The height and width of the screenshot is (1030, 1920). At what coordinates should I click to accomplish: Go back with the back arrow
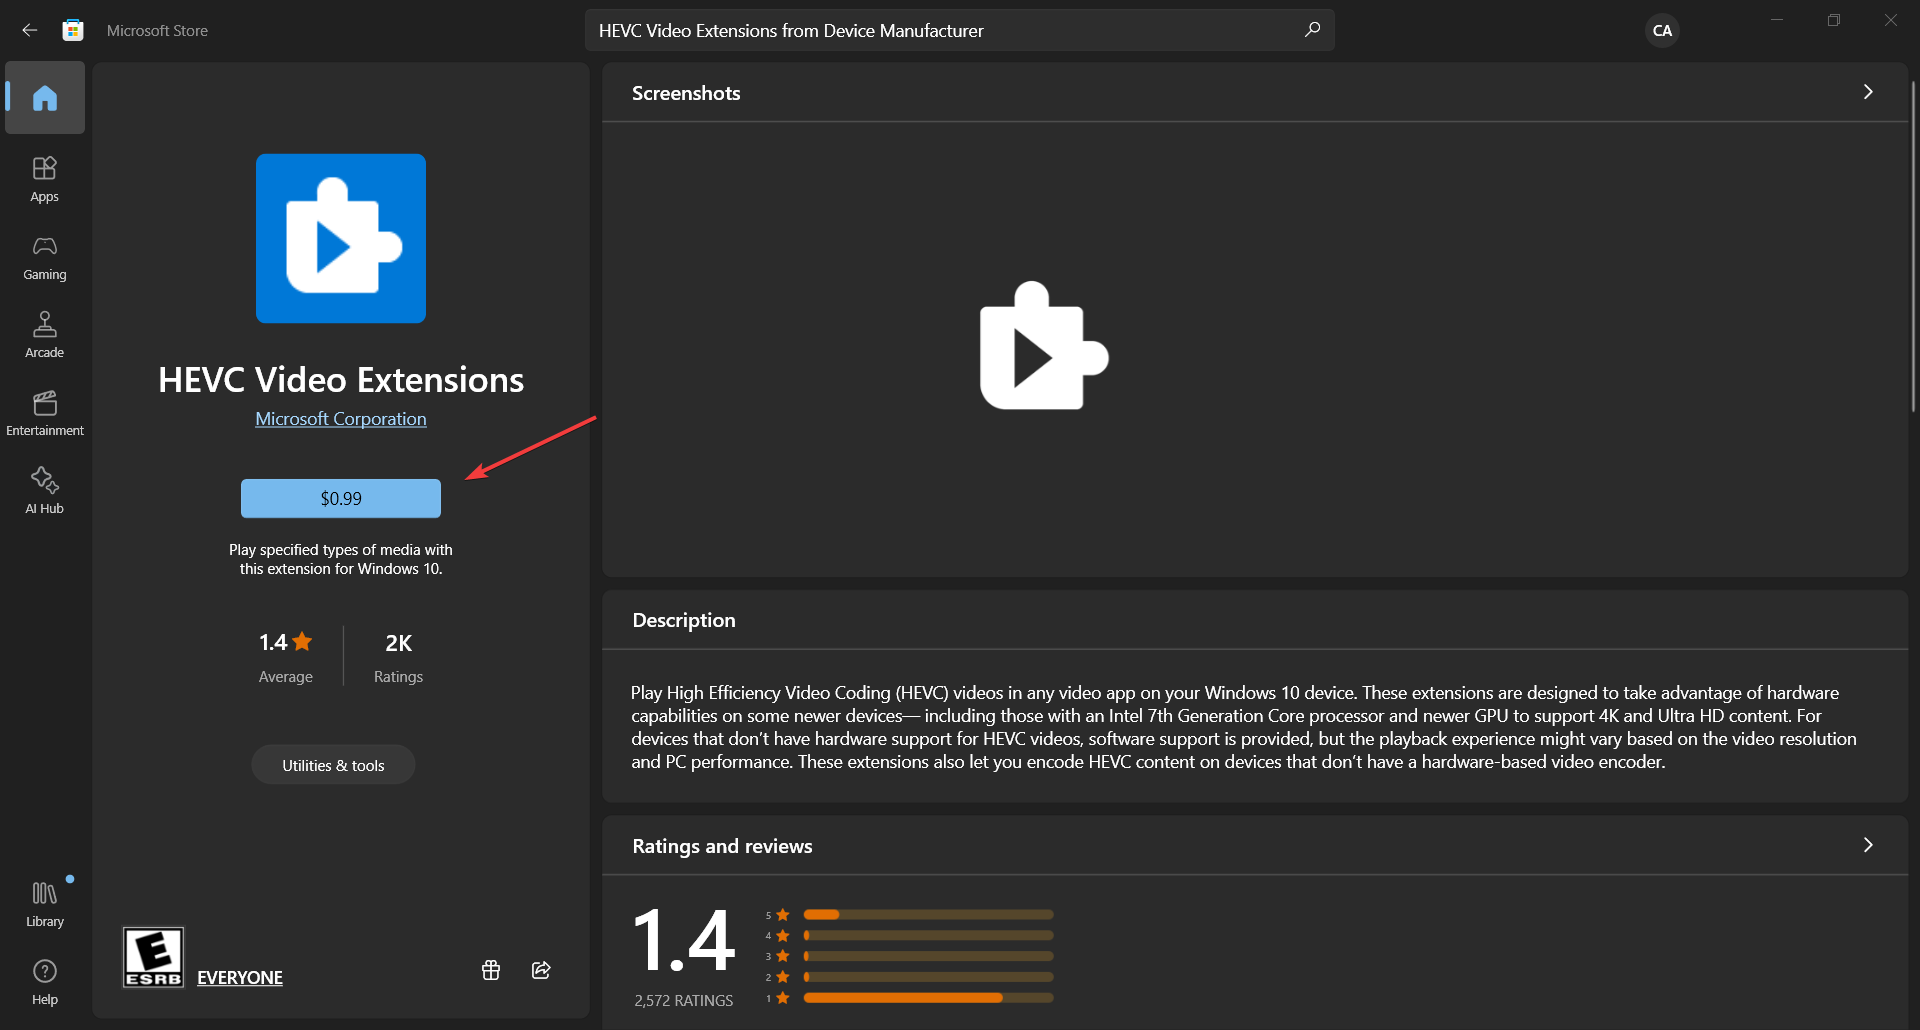pos(30,30)
